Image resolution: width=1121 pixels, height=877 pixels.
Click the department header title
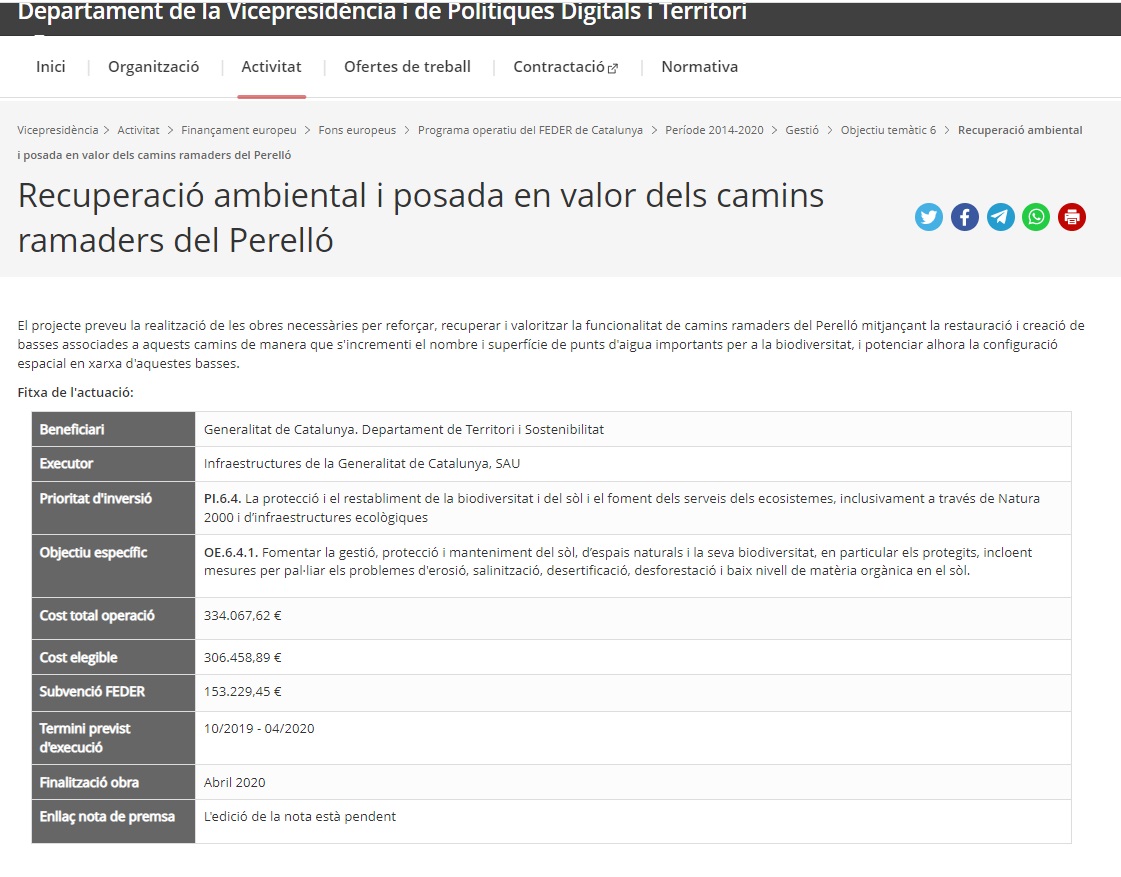[x=382, y=11]
